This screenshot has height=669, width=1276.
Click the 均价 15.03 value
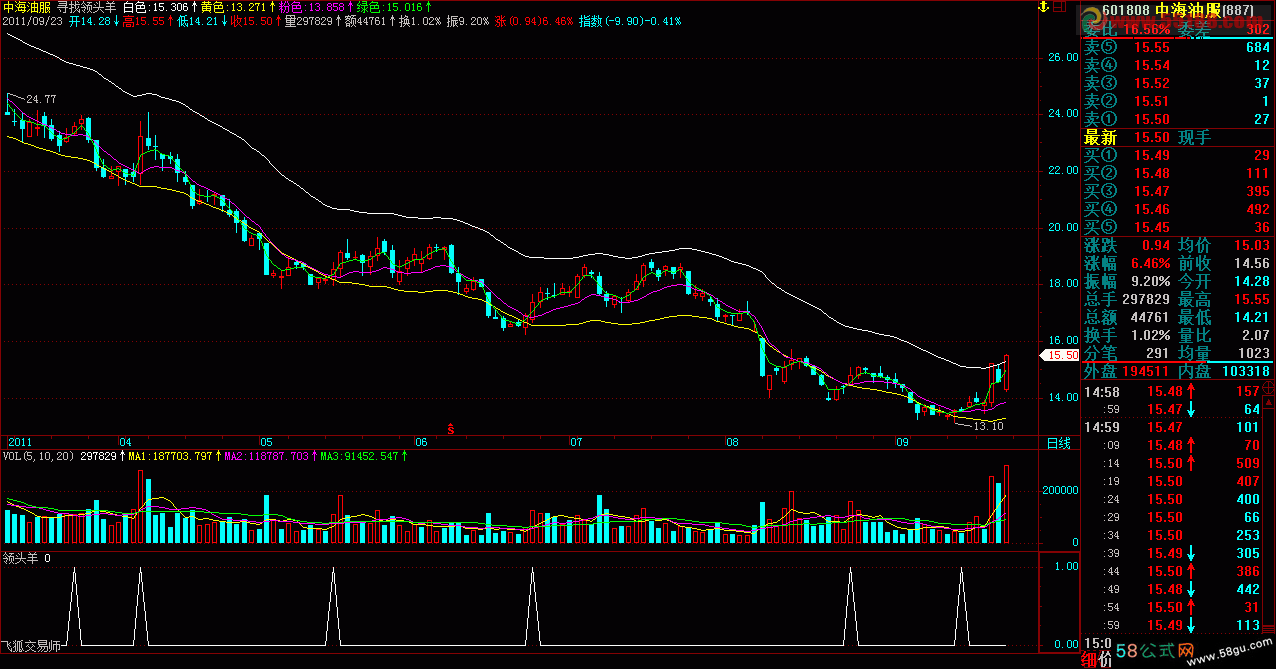click(1251, 245)
